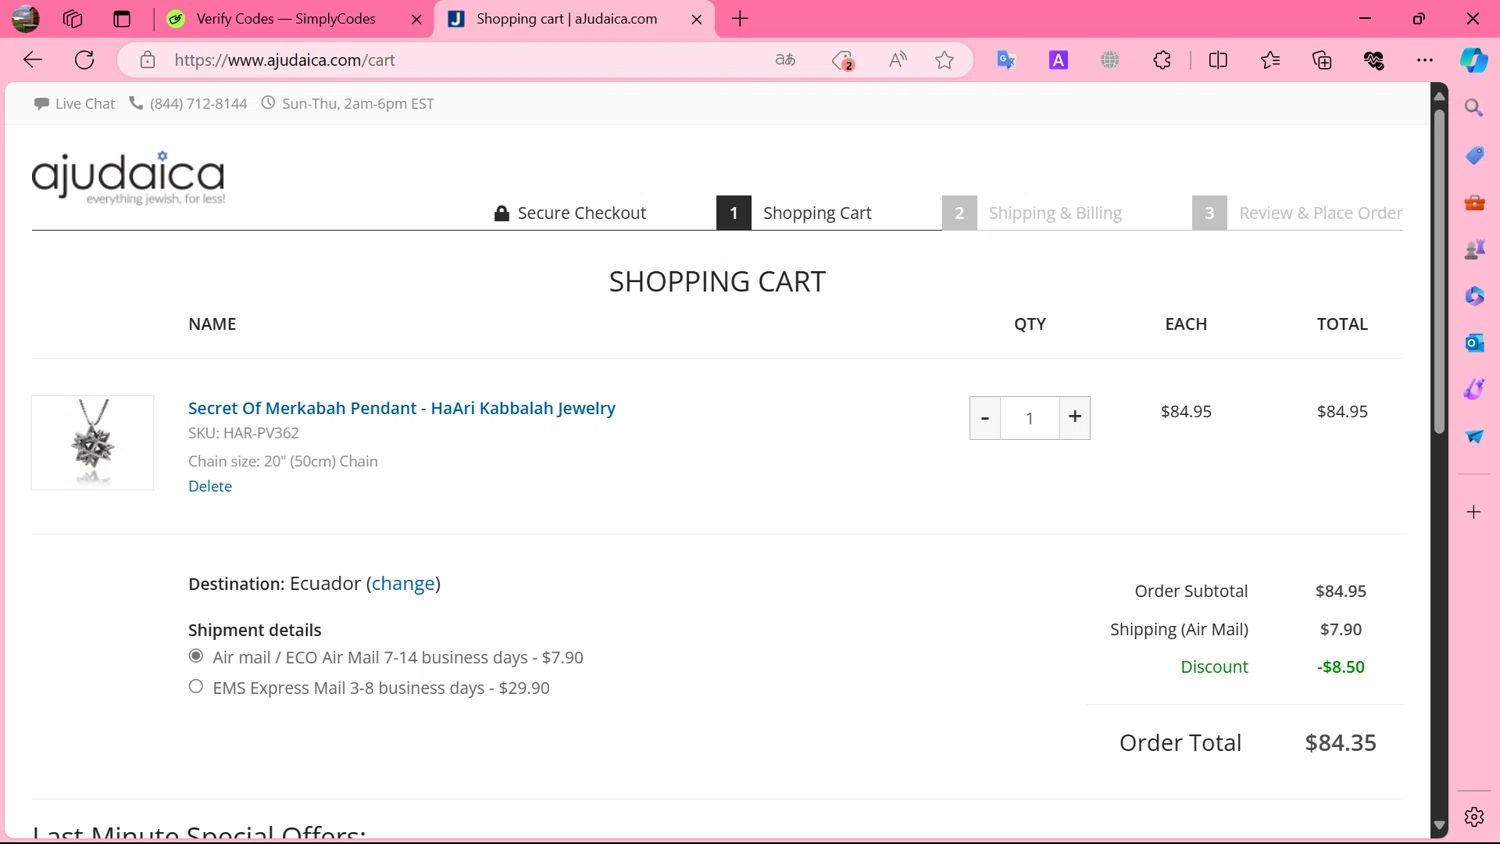1500x844 pixels.
Task: Select EMS Express Mail shipping option
Action: point(196,686)
